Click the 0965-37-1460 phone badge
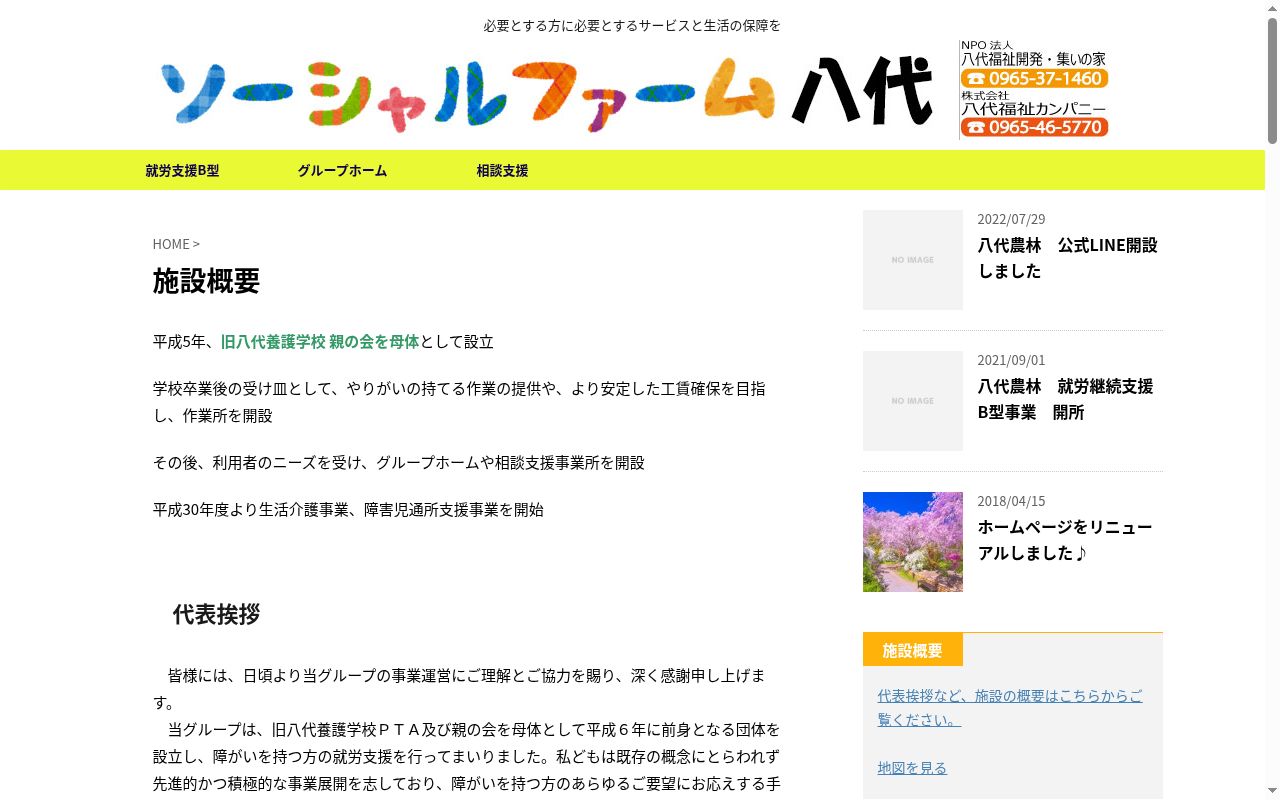1280x800 pixels. coord(1034,78)
